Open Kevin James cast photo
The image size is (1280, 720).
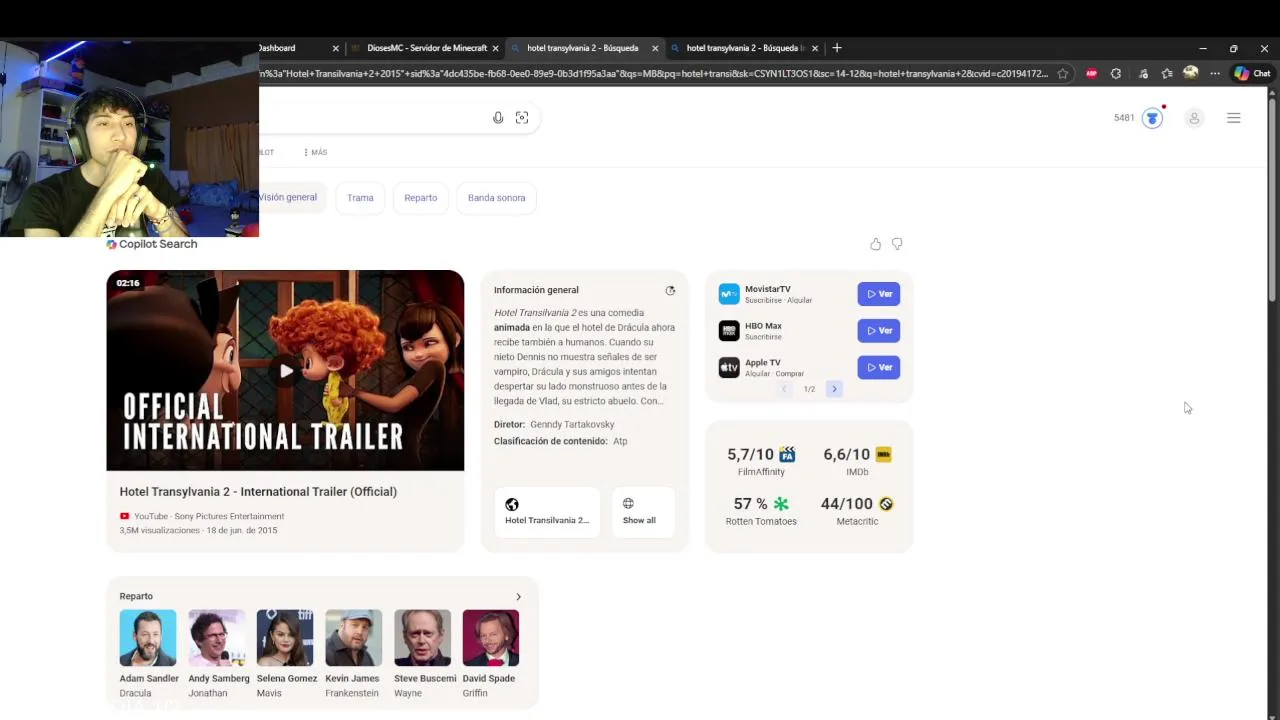(353, 638)
